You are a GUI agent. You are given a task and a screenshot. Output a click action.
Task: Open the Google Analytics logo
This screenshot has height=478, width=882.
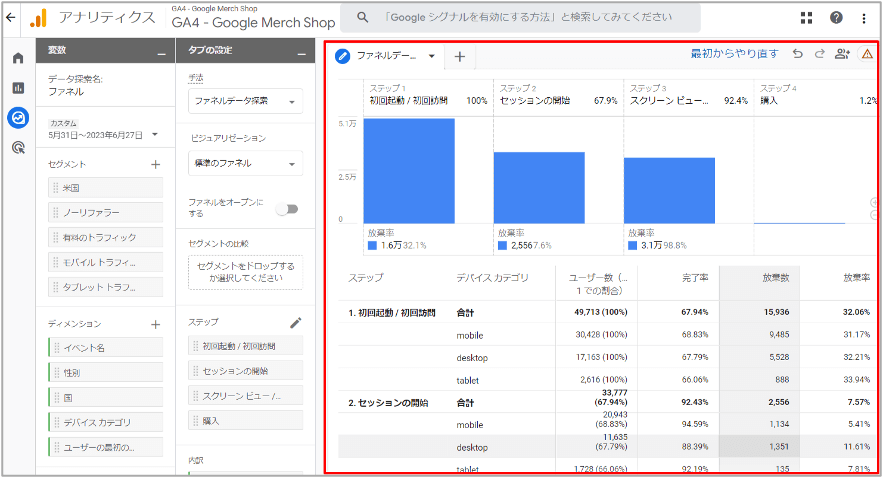coord(38,18)
